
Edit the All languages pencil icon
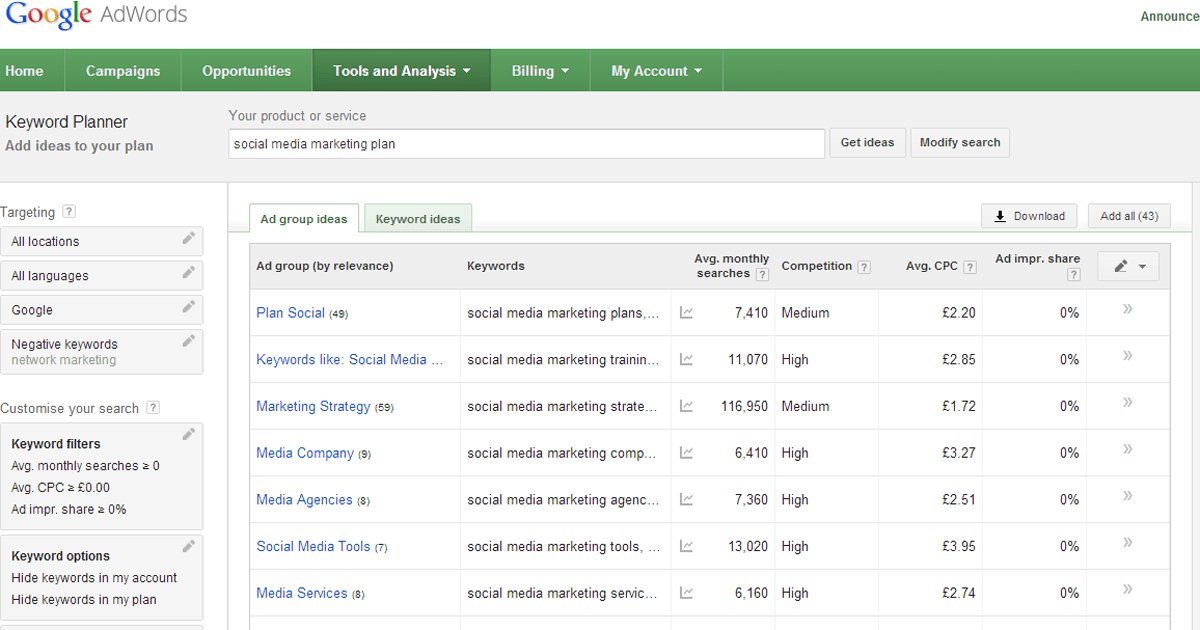coord(188,273)
